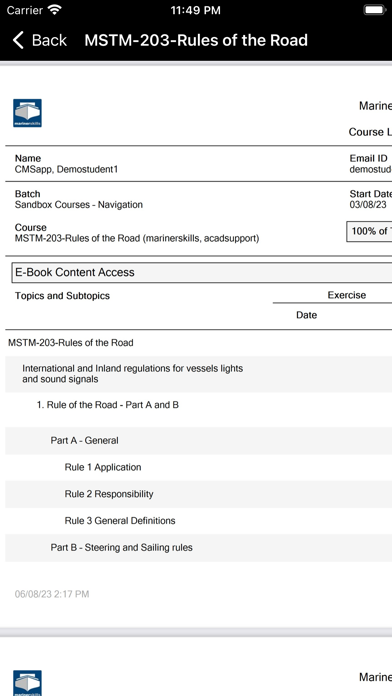
Task: Select International and Inland regulations row
Action: pyautogui.click(x=198, y=374)
